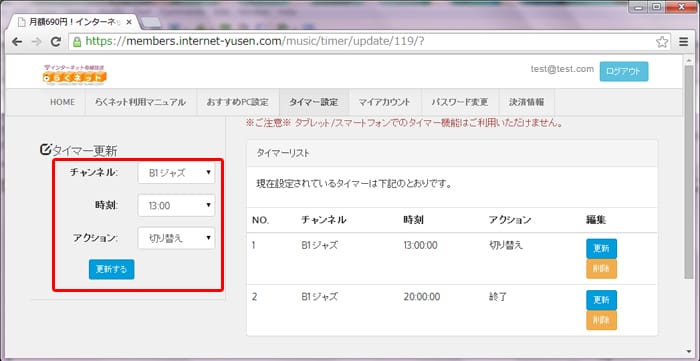Reload the page with refresh icon
700x361 pixels.
point(56,42)
